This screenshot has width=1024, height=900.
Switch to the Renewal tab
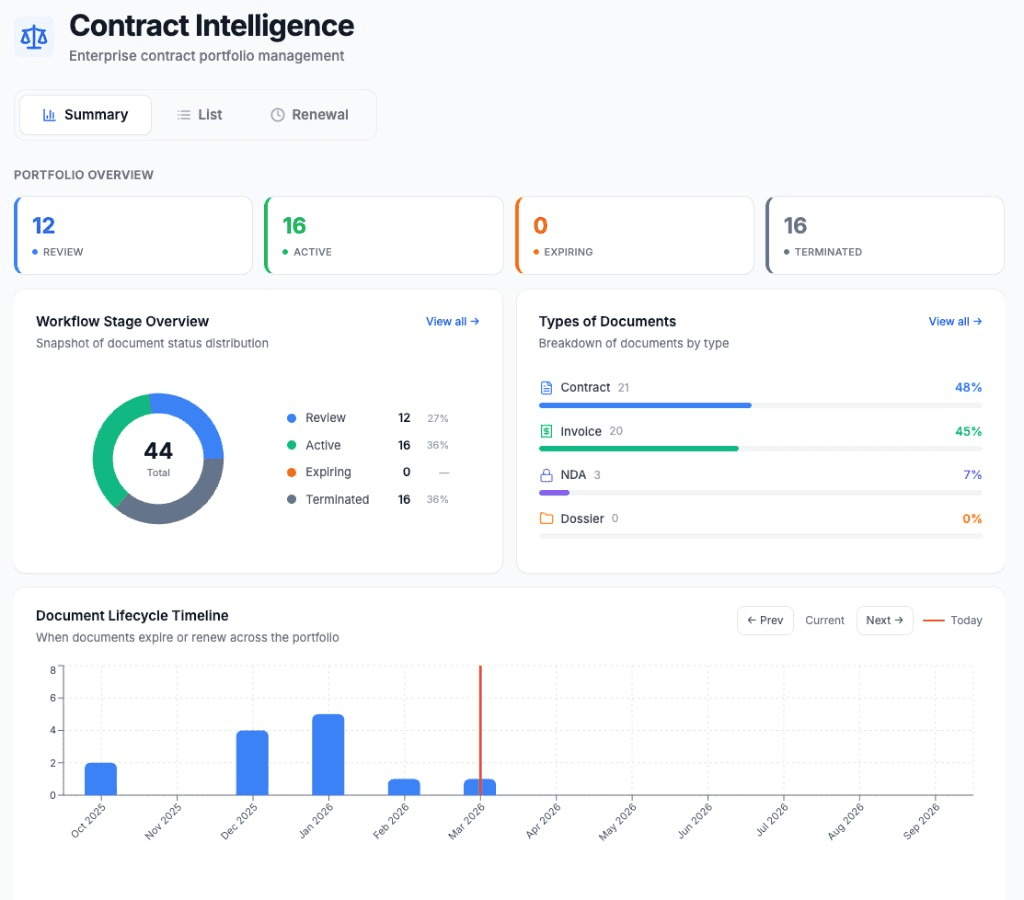[x=309, y=114]
